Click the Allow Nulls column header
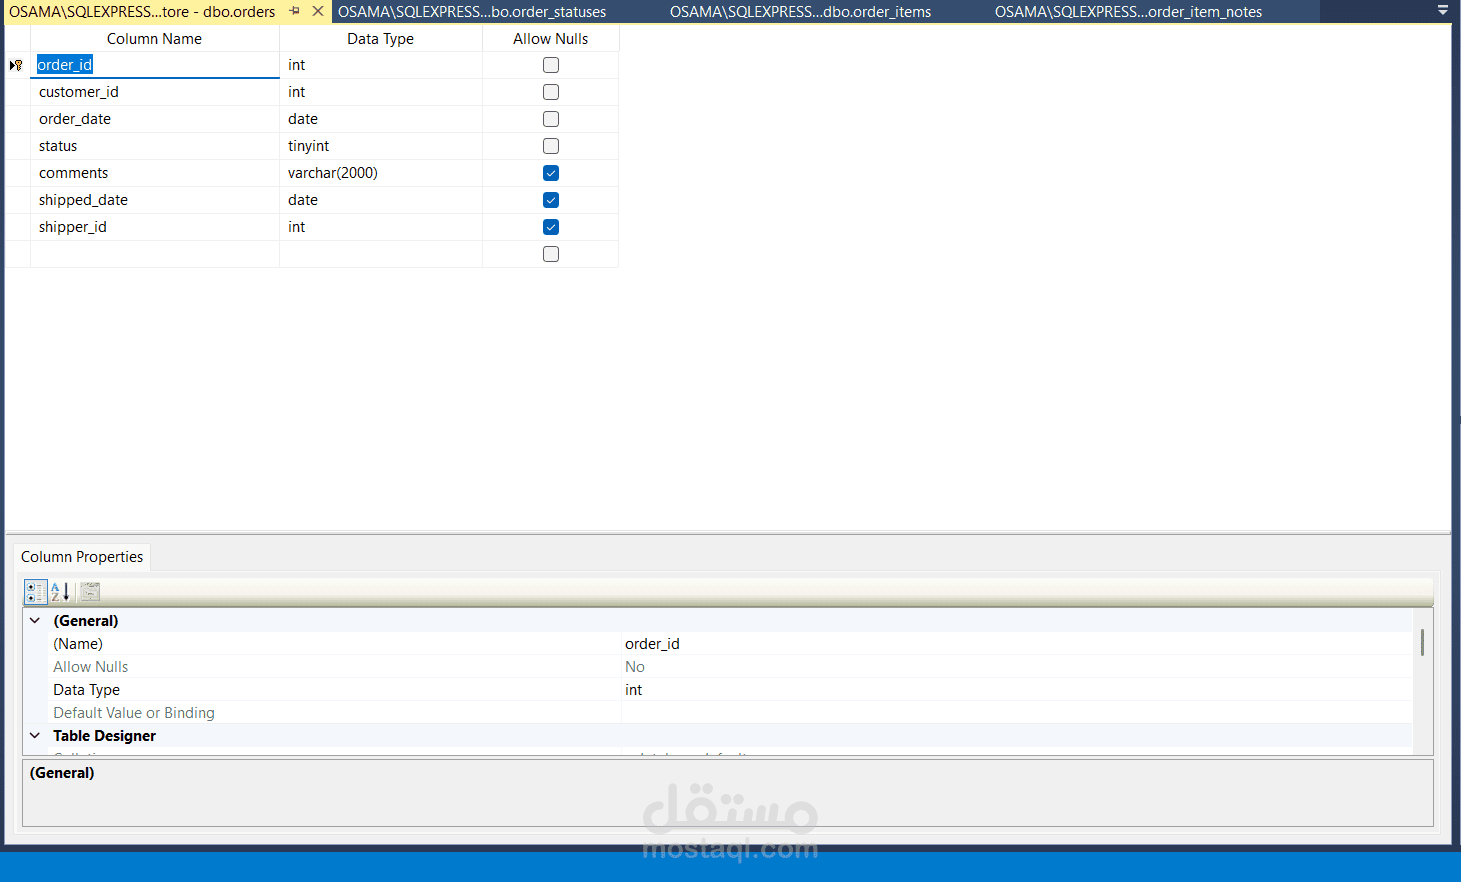This screenshot has width=1461, height=882. (551, 39)
